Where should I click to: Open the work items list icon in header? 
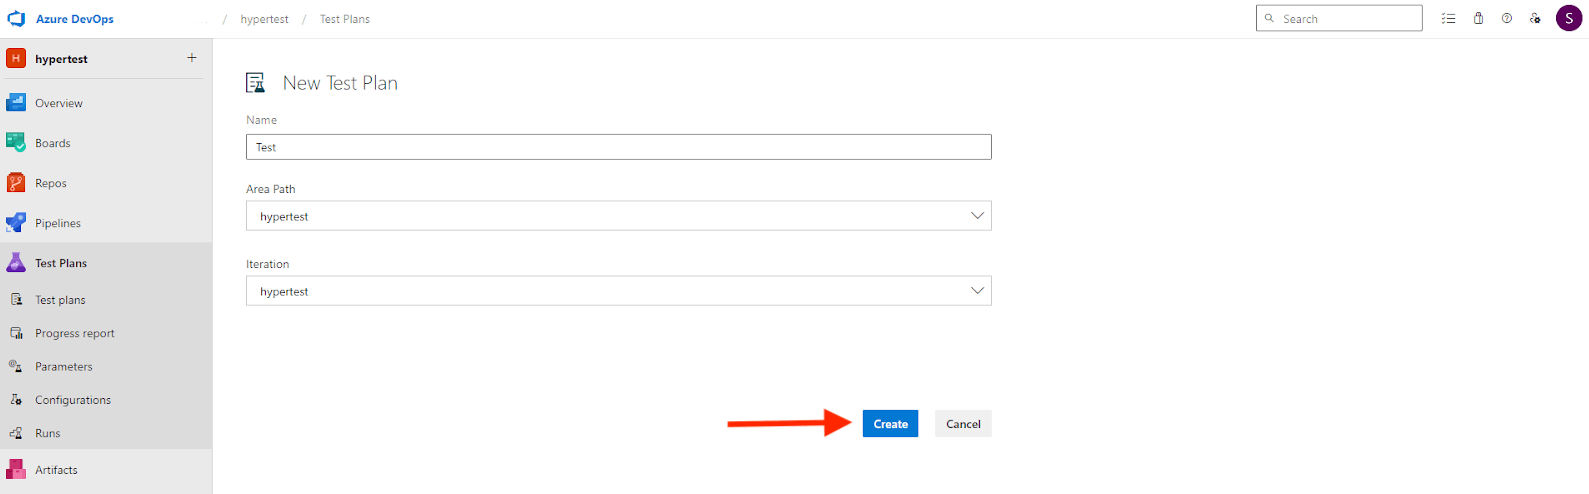(1448, 19)
